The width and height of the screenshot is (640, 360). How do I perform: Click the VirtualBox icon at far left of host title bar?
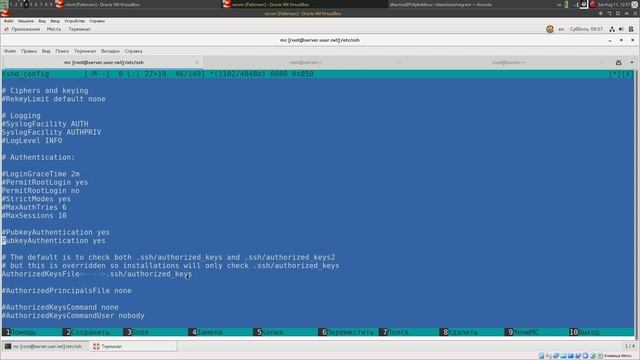(x=5, y=12)
